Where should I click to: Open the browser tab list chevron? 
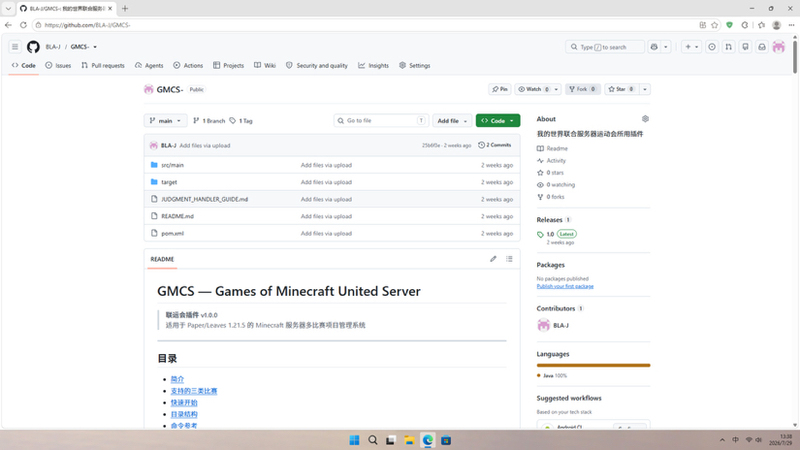(8, 9)
